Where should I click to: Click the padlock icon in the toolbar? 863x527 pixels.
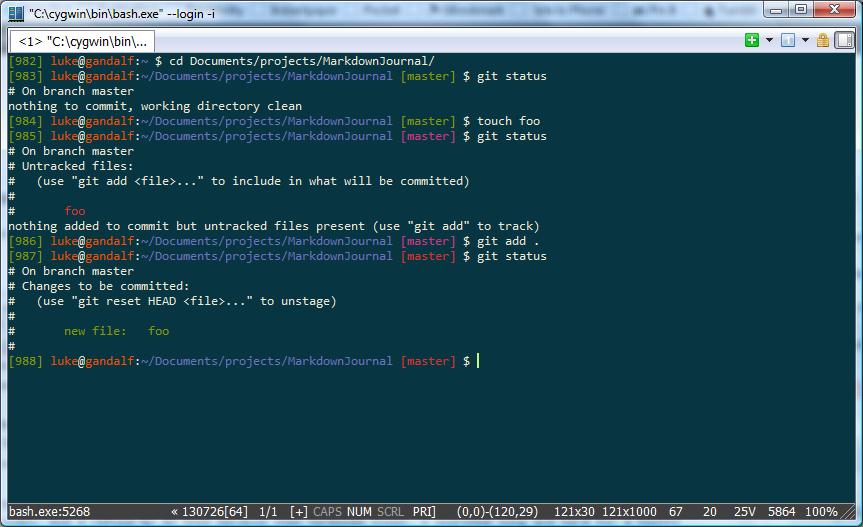822,40
